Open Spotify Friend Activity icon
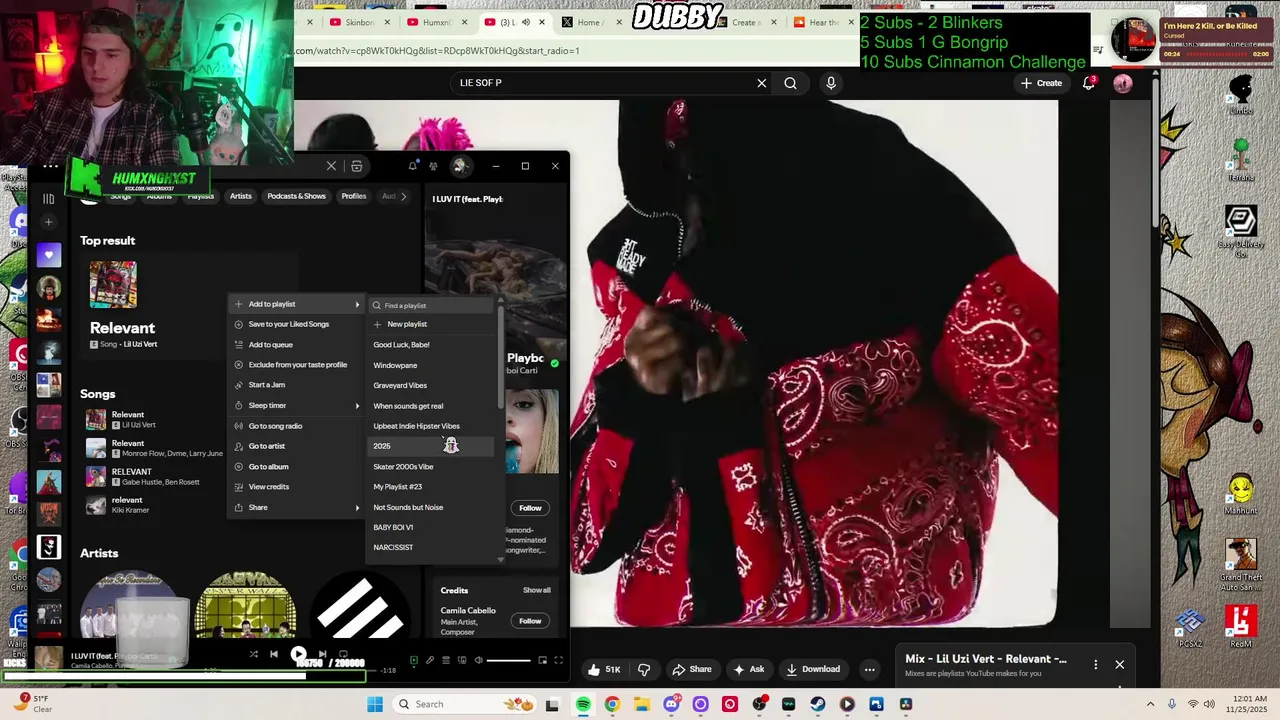 (x=433, y=166)
